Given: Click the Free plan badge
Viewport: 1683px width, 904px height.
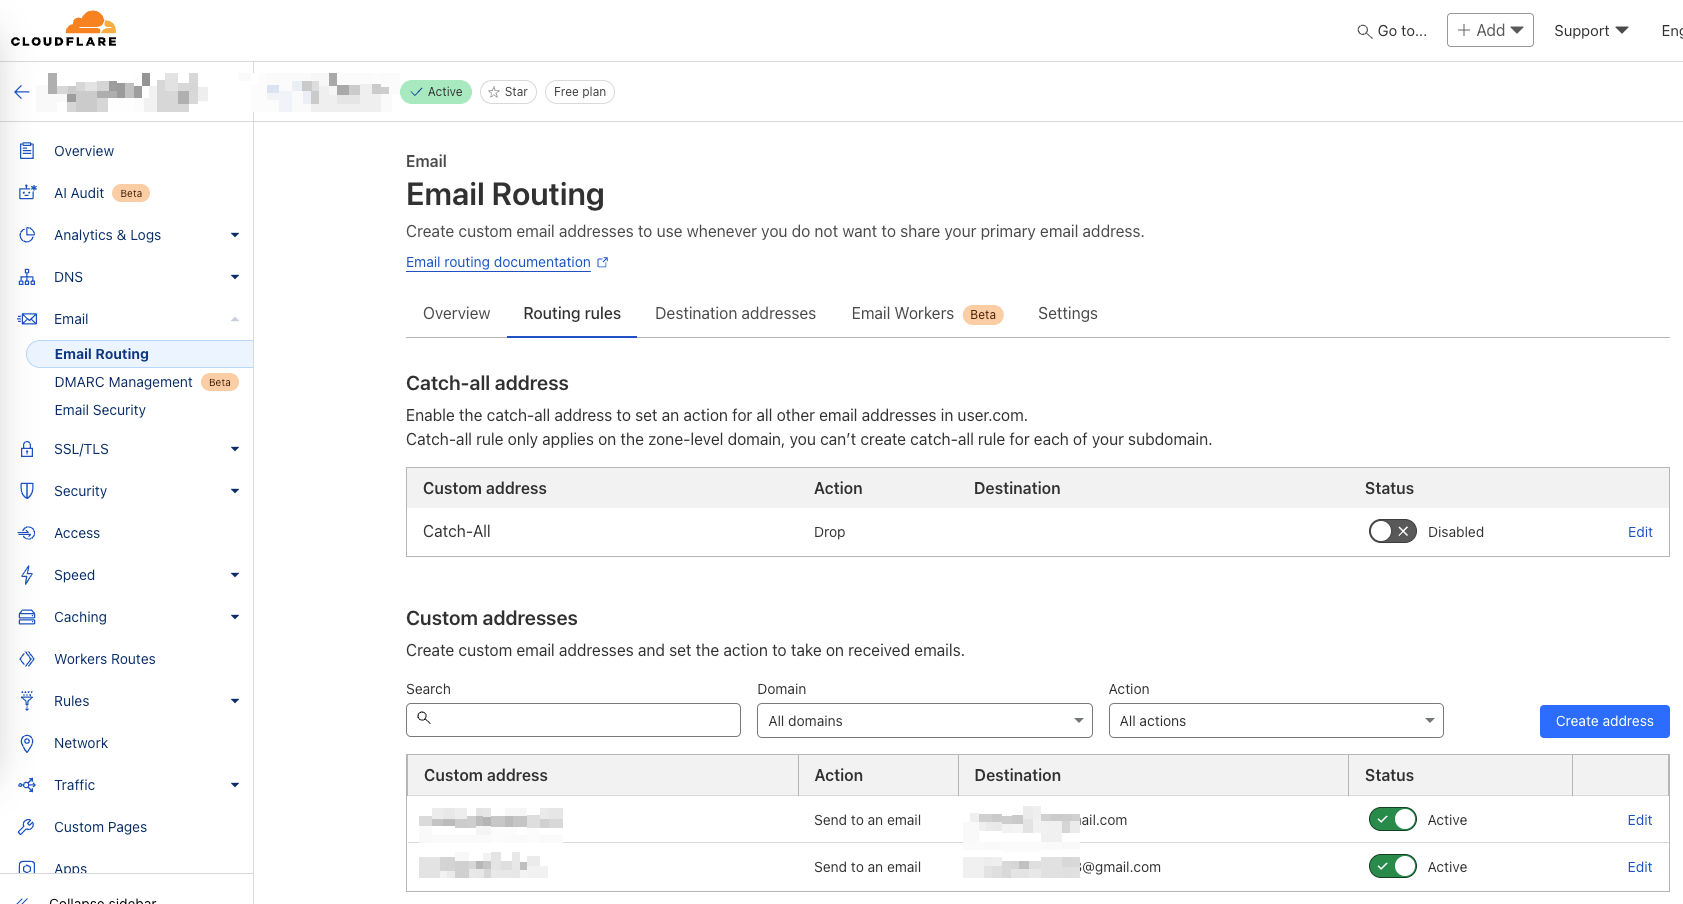Looking at the screenshot, I should (x=580, y=92).
